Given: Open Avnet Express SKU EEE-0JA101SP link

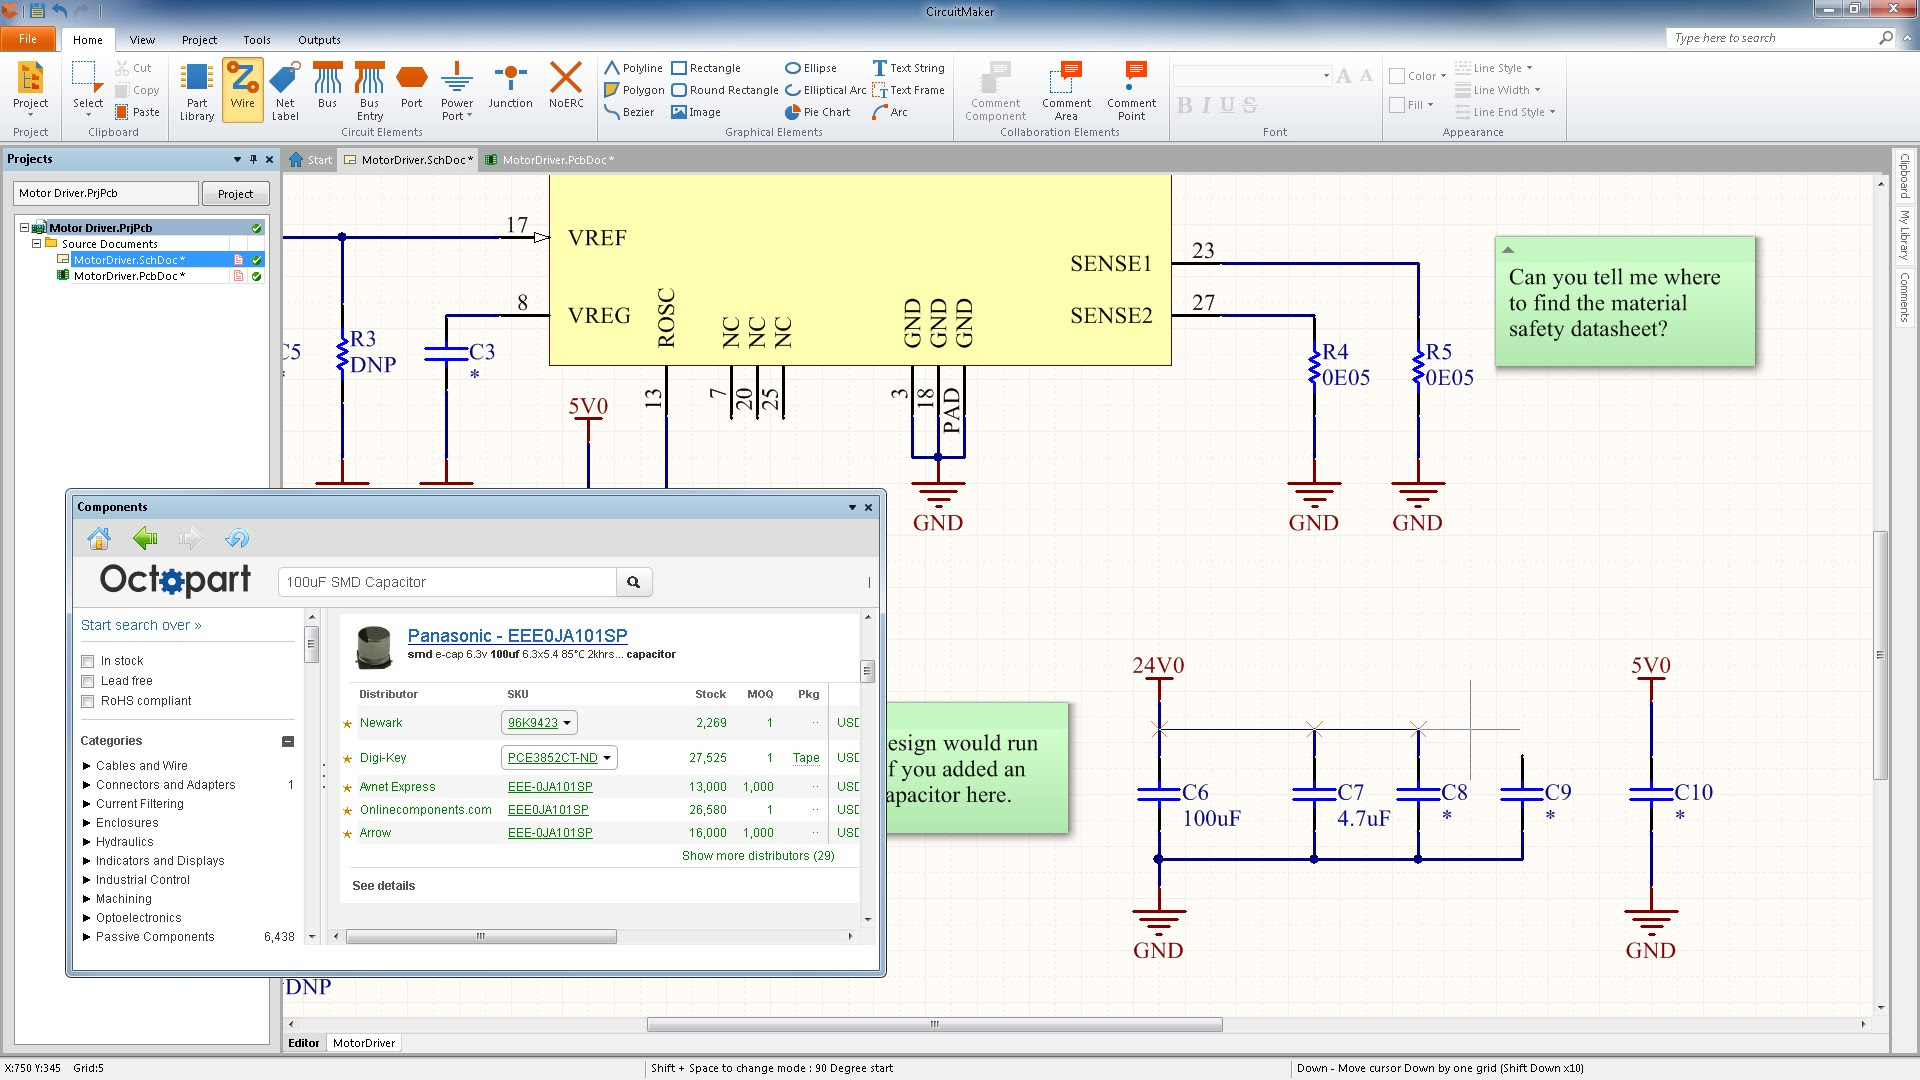Looking at the screenshot, I should coord(550,787).
